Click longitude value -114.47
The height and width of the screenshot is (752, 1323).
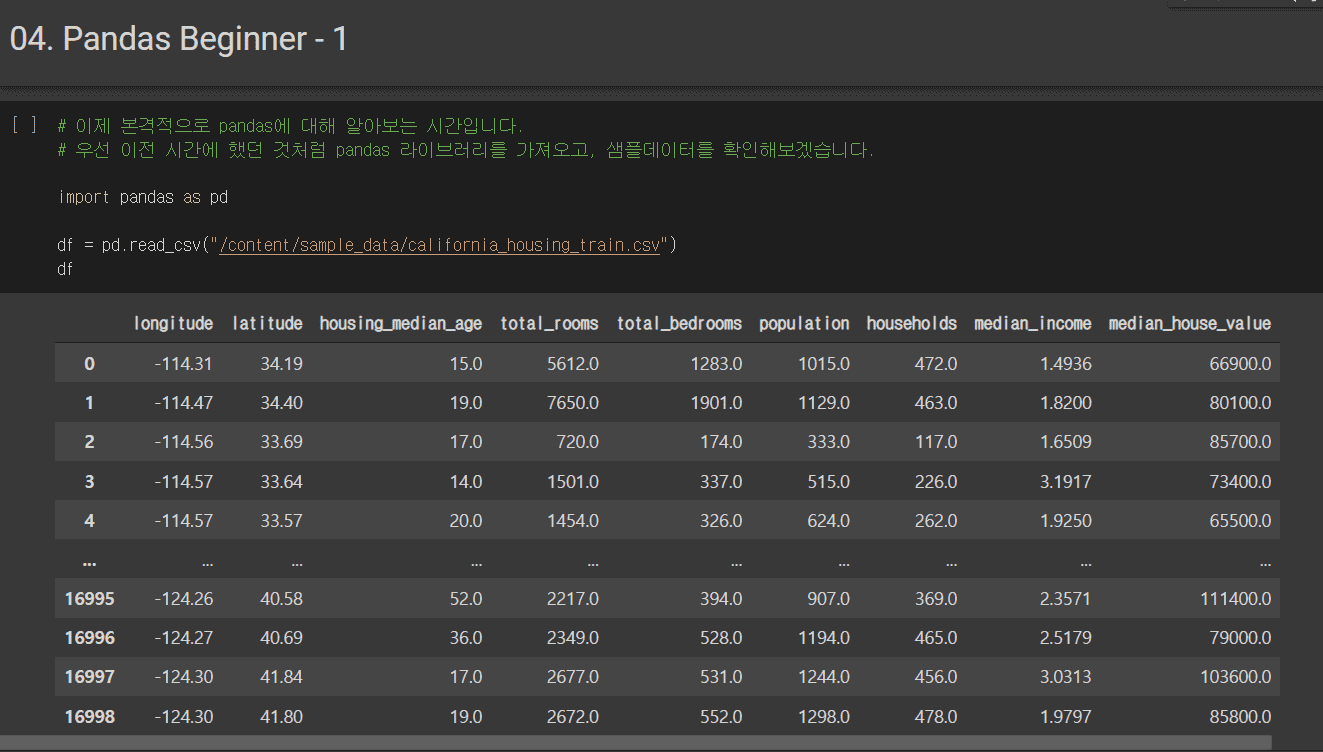point(184,403)
